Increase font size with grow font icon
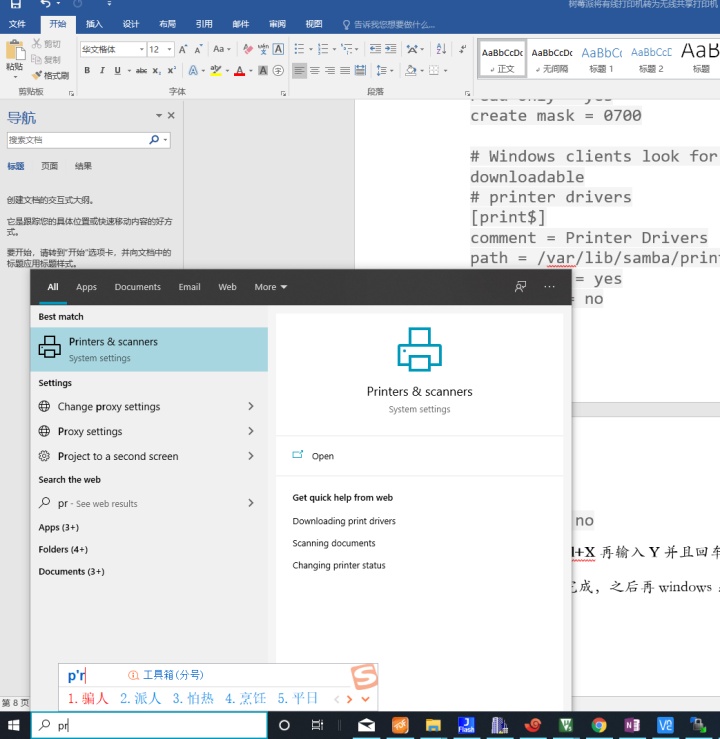 (x=183, y=49)
